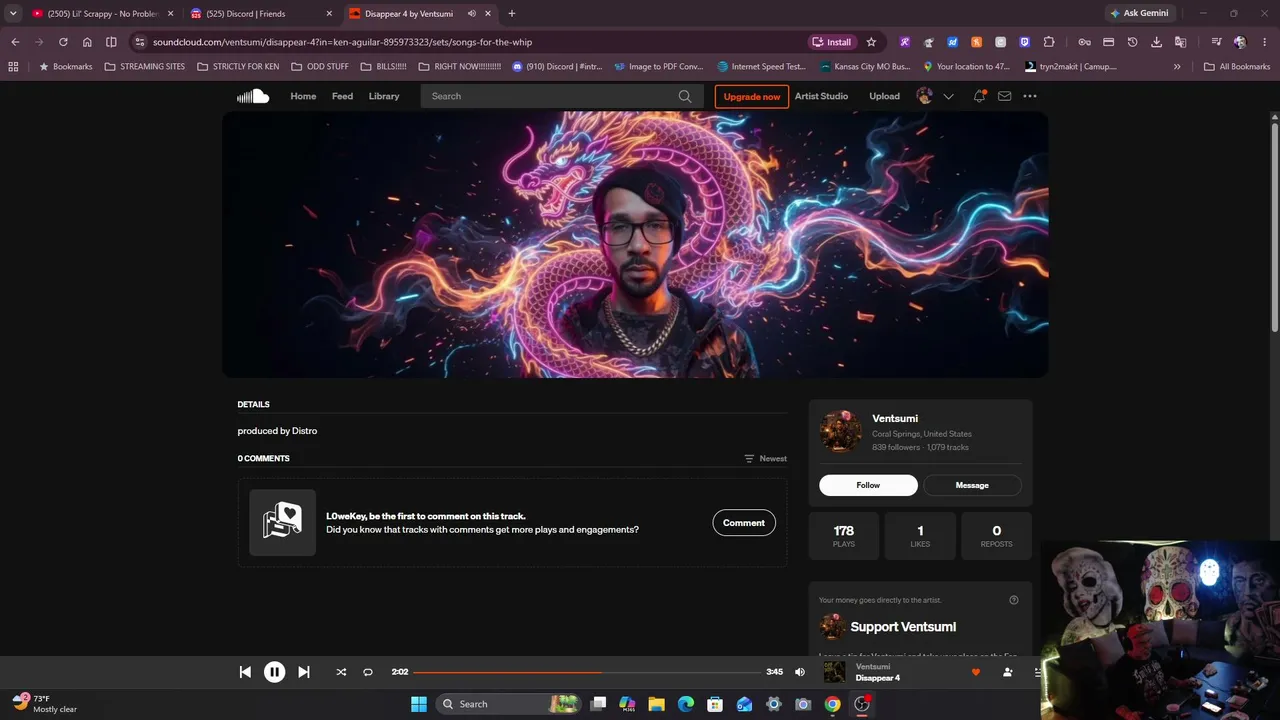
Task: Switch to the Discord Friends tab
Action: (260, 14)
